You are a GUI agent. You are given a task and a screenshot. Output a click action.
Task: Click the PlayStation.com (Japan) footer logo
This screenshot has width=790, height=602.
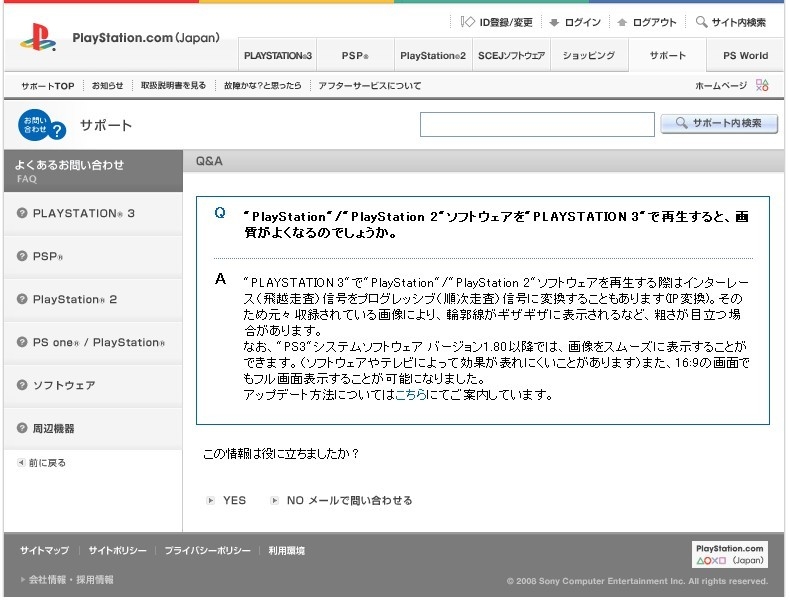(730, 554)
